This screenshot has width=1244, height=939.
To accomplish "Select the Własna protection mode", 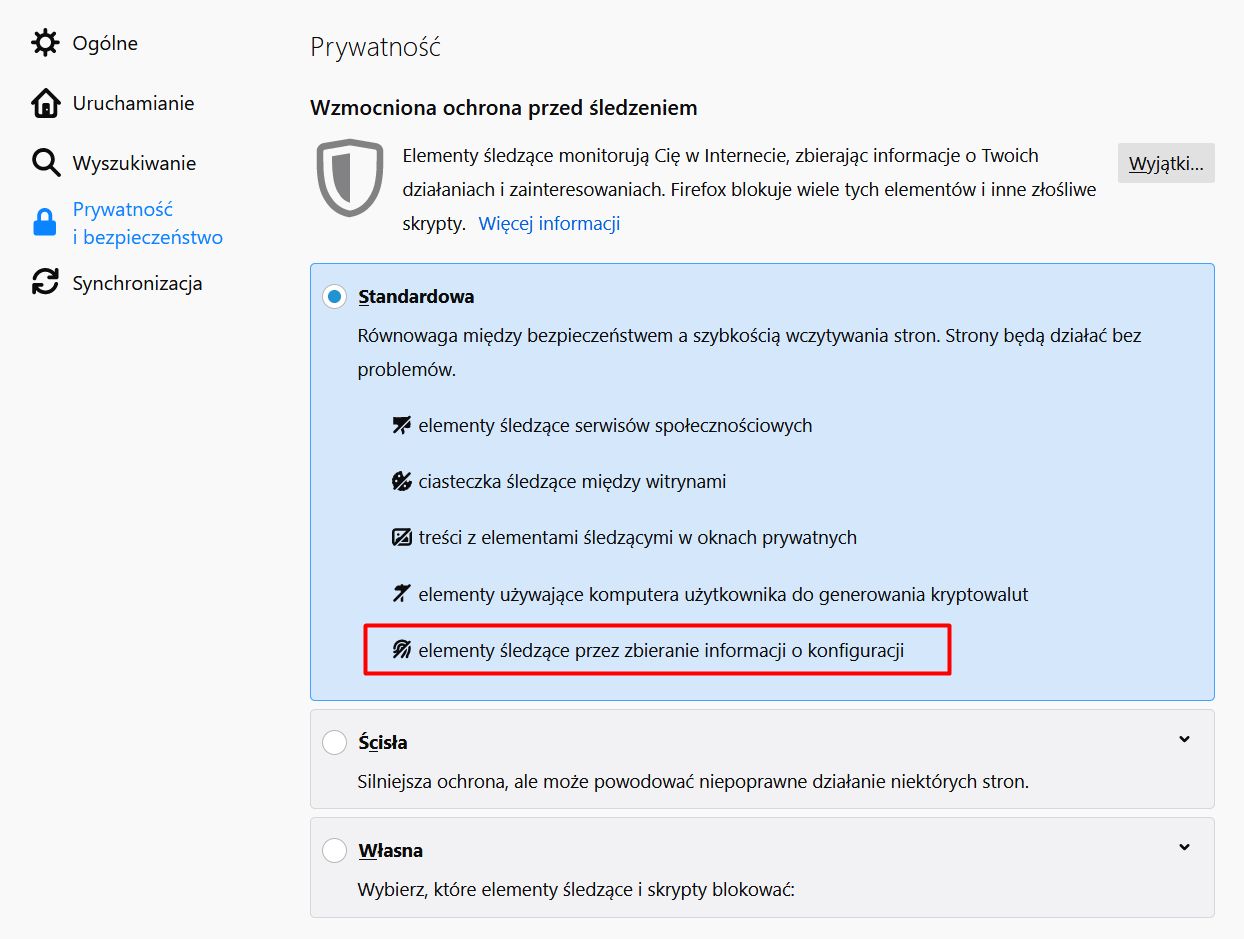I will [x=334, y=850].
